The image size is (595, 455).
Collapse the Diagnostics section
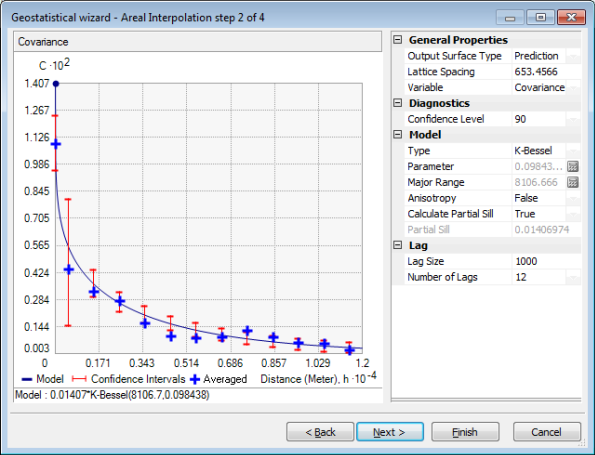click(x=397, y=103)
